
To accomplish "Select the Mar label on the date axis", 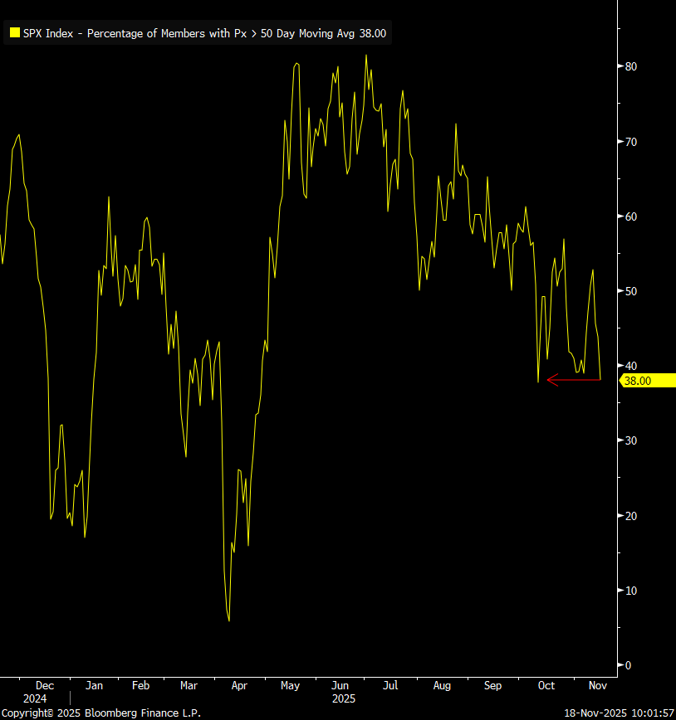I will click(189, 686).
